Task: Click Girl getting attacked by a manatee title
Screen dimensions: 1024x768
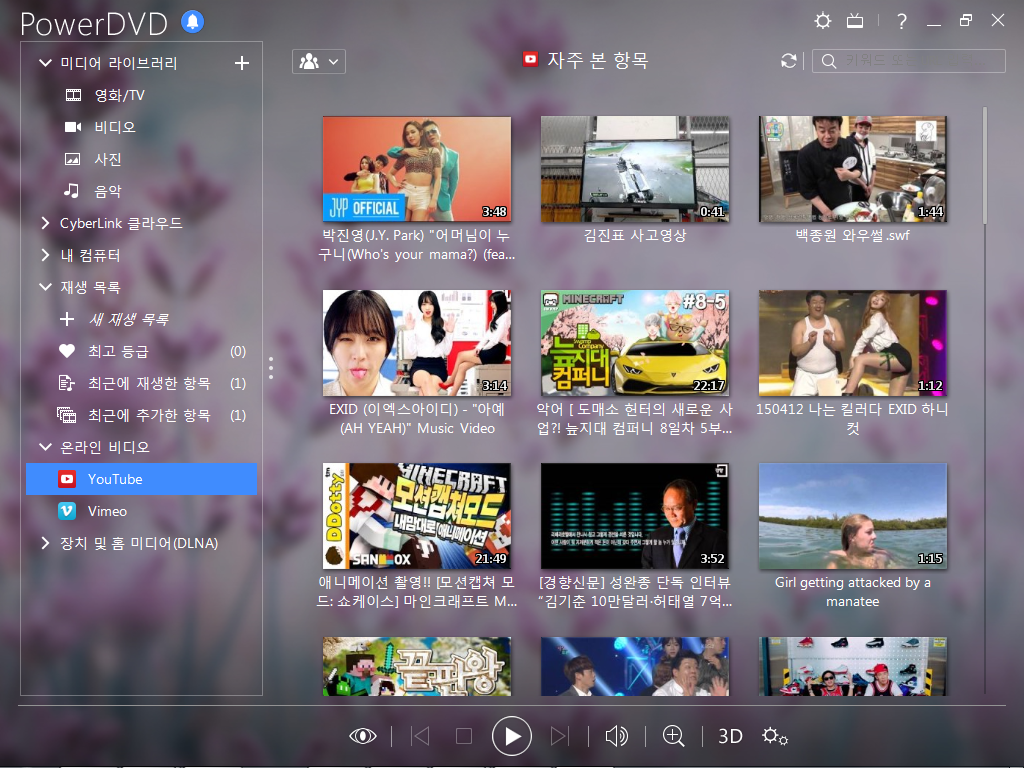Action: [x=853, y=592]
